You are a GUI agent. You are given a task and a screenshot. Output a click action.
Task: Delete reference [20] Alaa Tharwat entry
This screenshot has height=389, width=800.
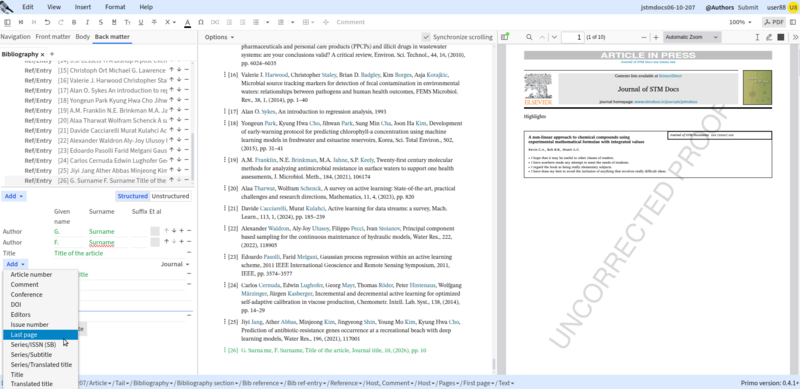pyautogui.click(x=187, y=120)
